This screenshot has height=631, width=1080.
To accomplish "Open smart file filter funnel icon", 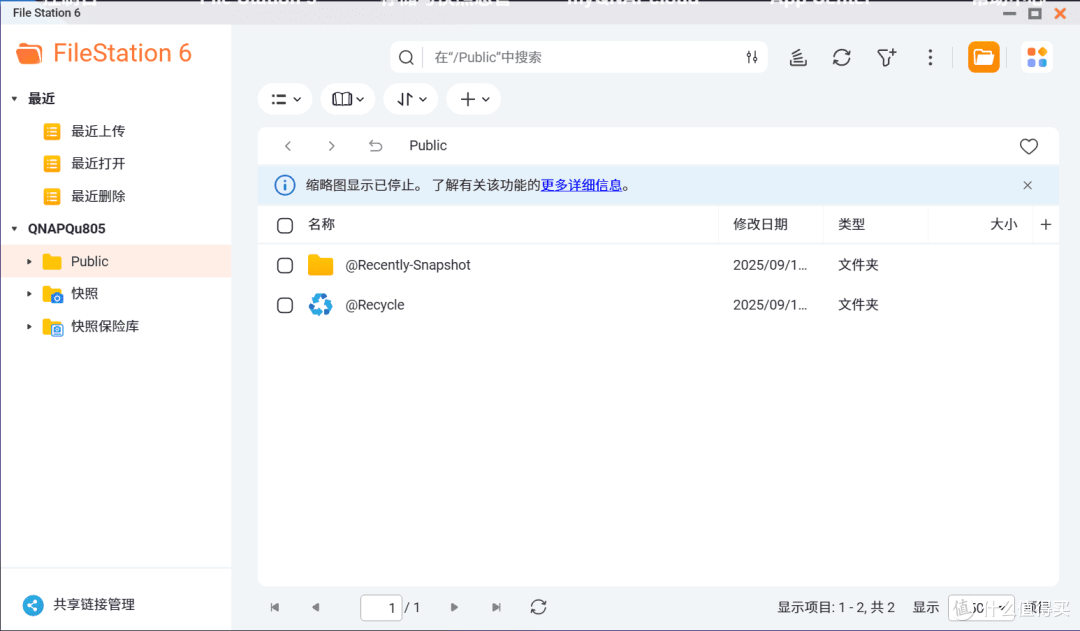I will coord(886,57).
